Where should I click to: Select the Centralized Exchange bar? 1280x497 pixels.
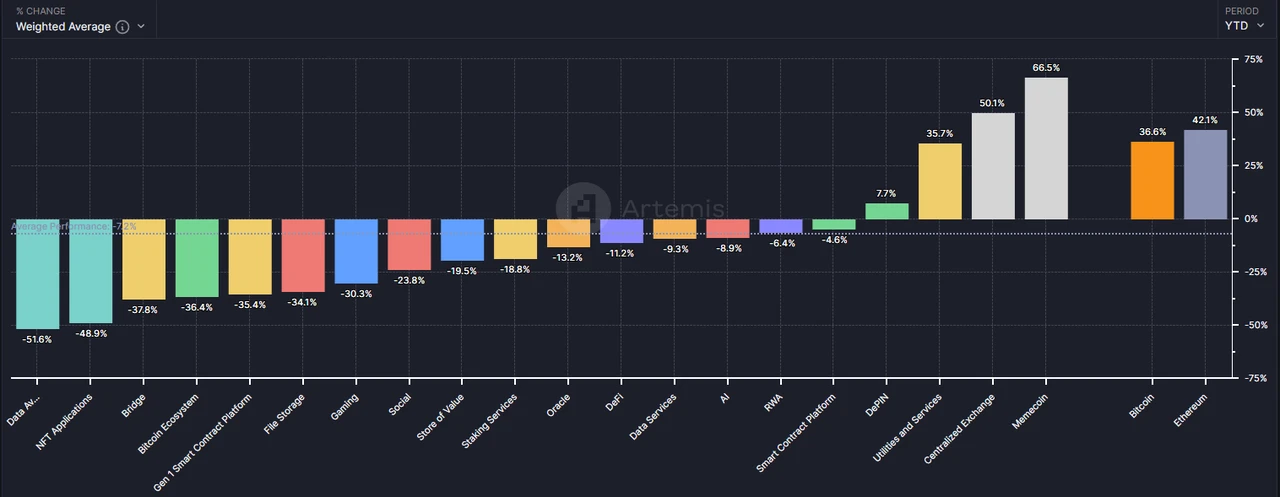click(993, 166)
